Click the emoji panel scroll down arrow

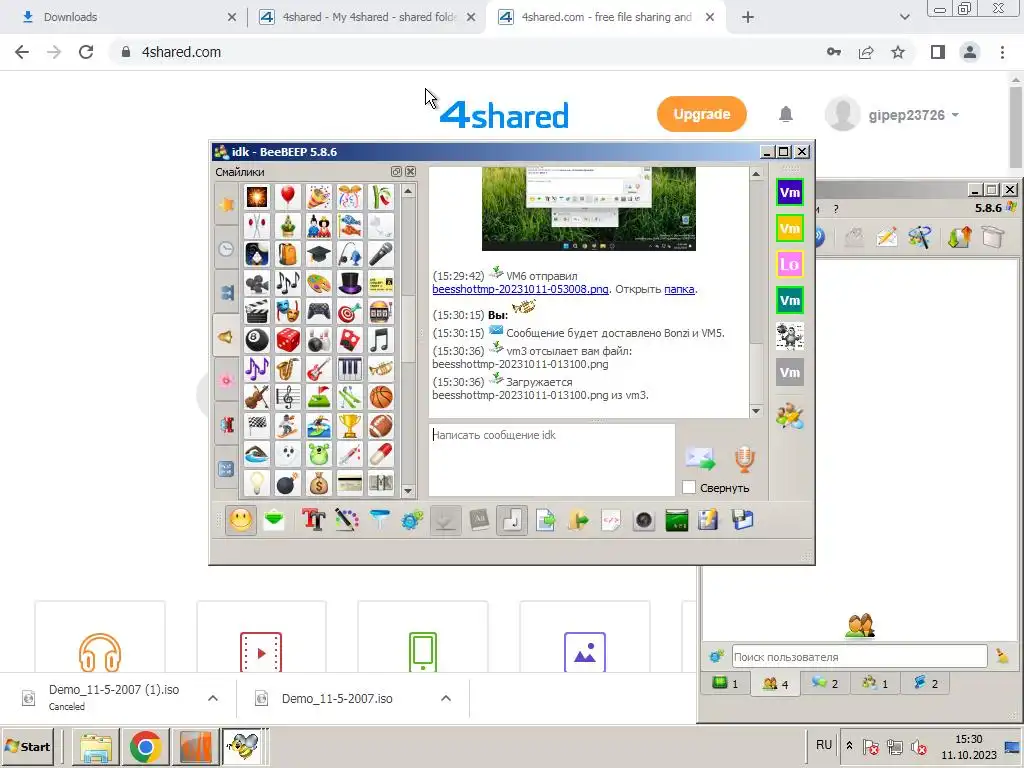[408, 490]
